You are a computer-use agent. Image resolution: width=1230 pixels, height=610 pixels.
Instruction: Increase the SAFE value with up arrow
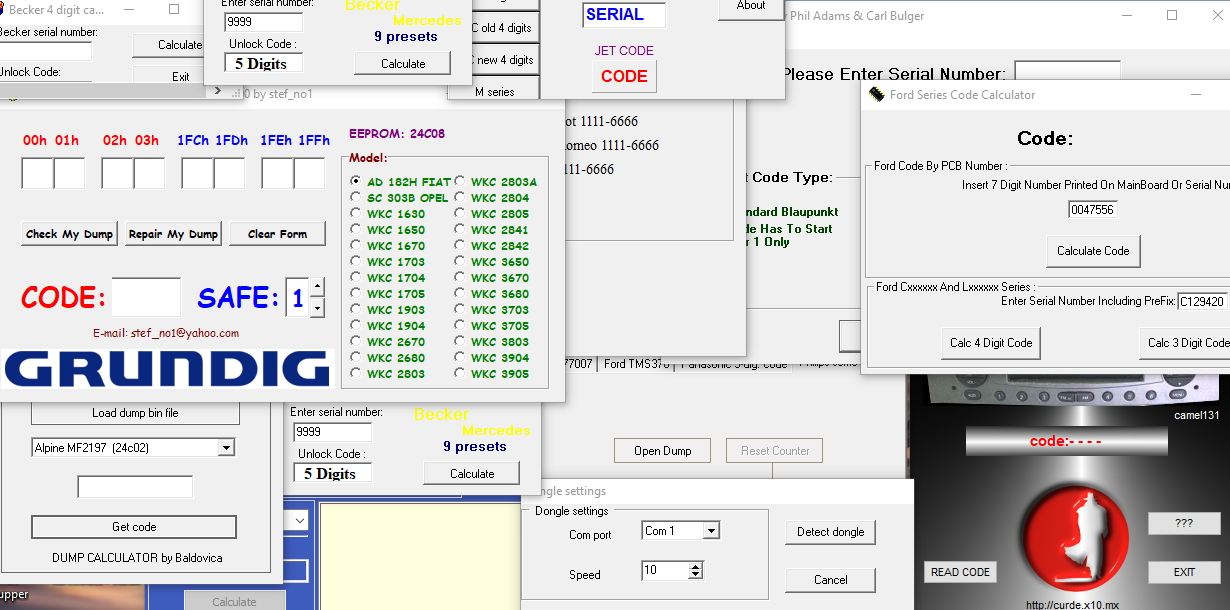point(317,287)
